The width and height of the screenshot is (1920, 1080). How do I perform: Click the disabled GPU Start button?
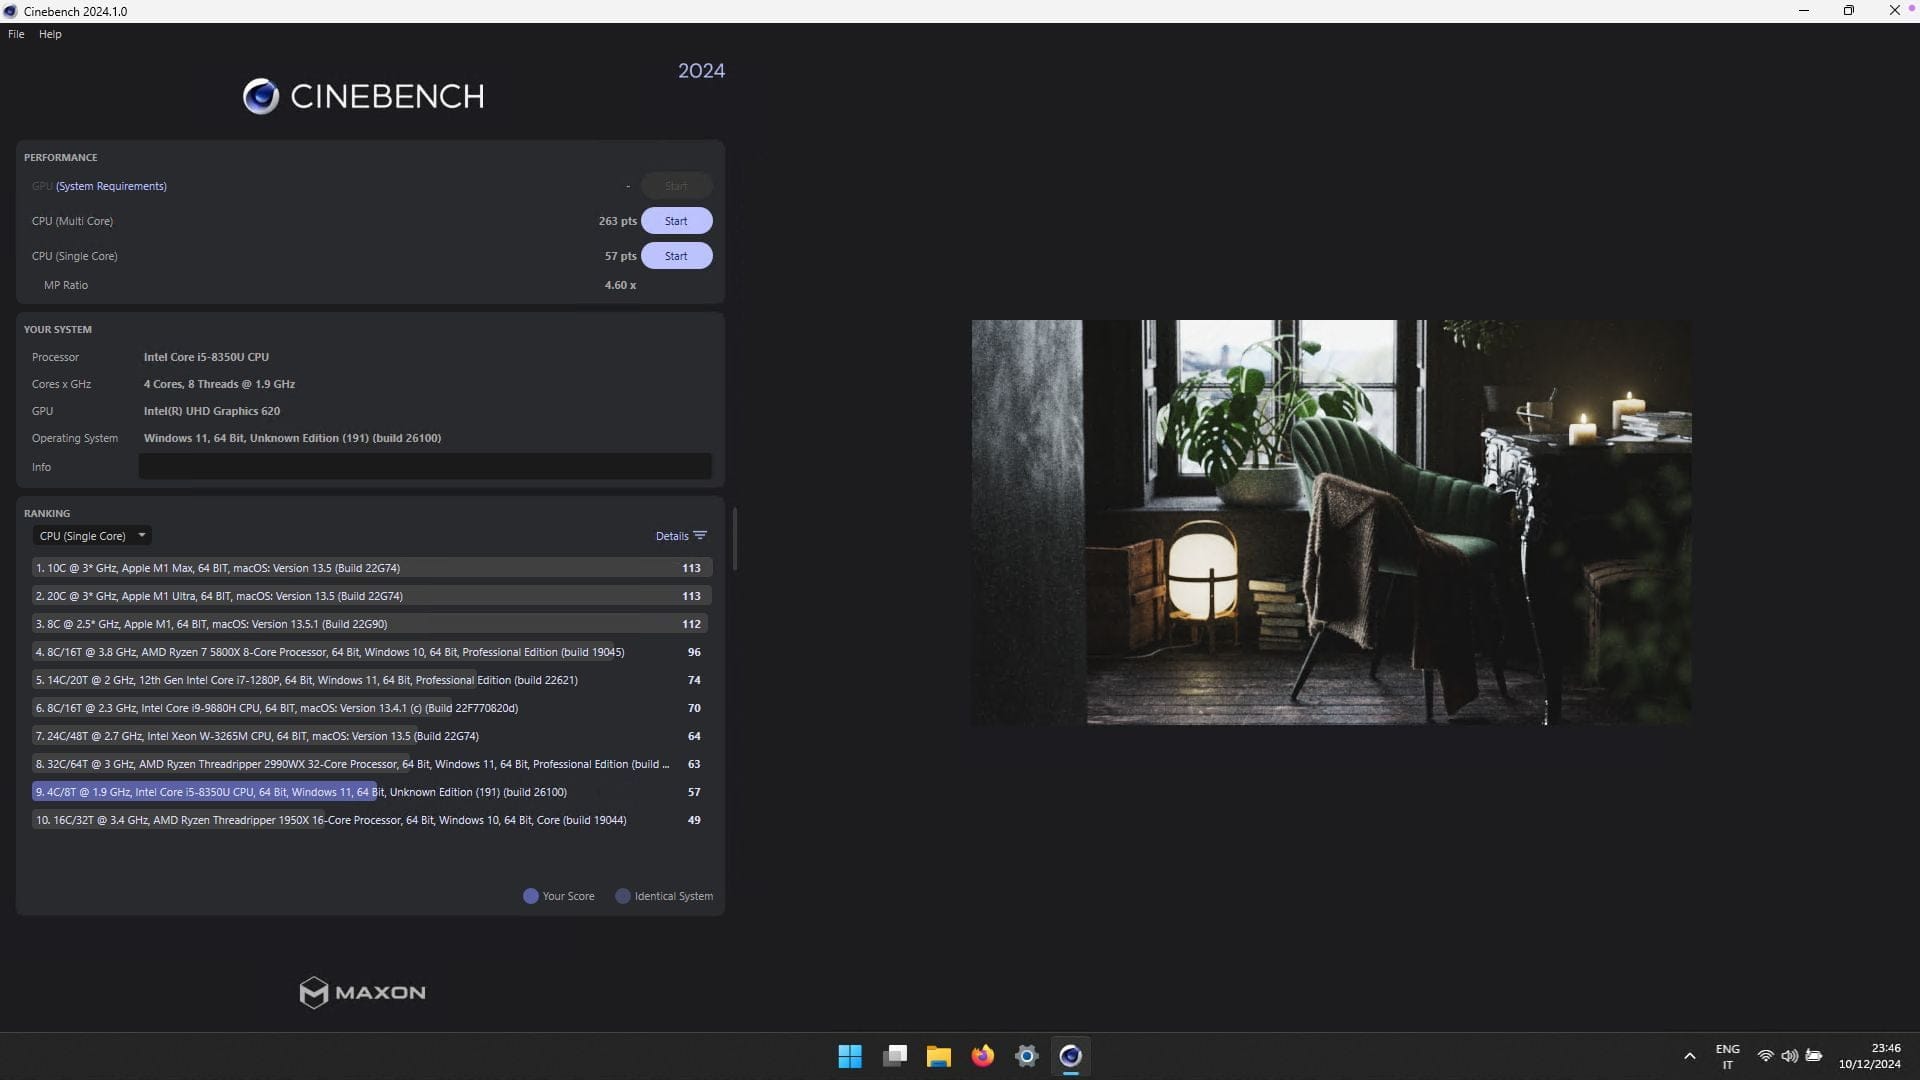[x=676, y=186]
